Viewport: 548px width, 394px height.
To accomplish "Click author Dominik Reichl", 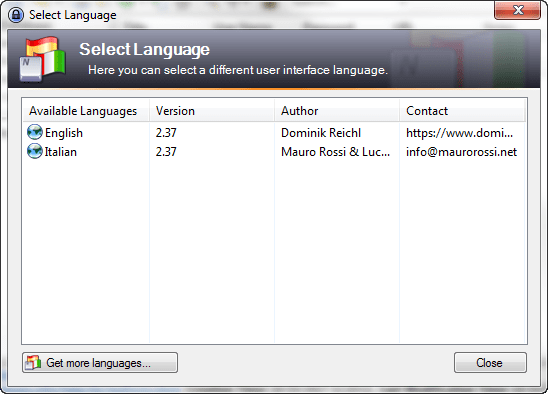I will (x=321, y=133).
